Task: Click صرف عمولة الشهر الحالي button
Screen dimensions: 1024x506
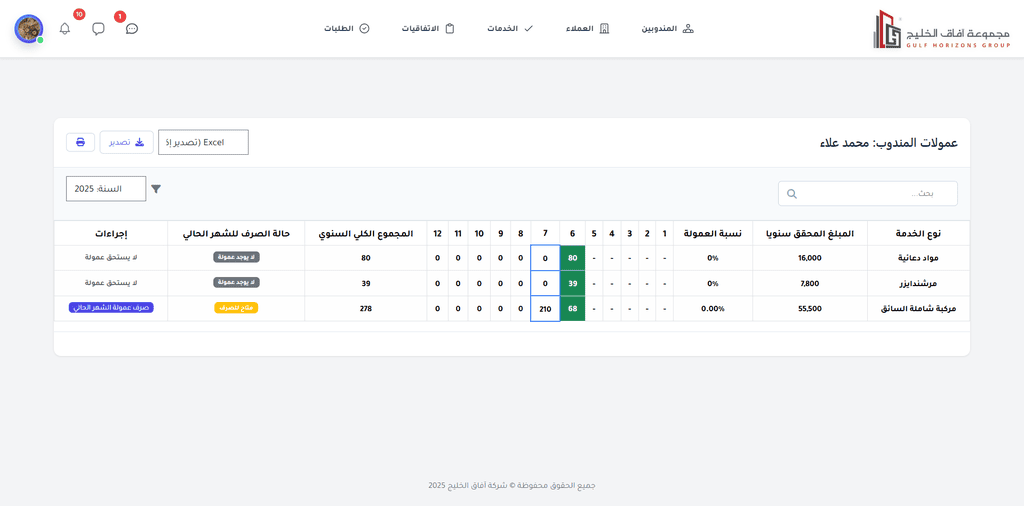Action: pos(111,308)
